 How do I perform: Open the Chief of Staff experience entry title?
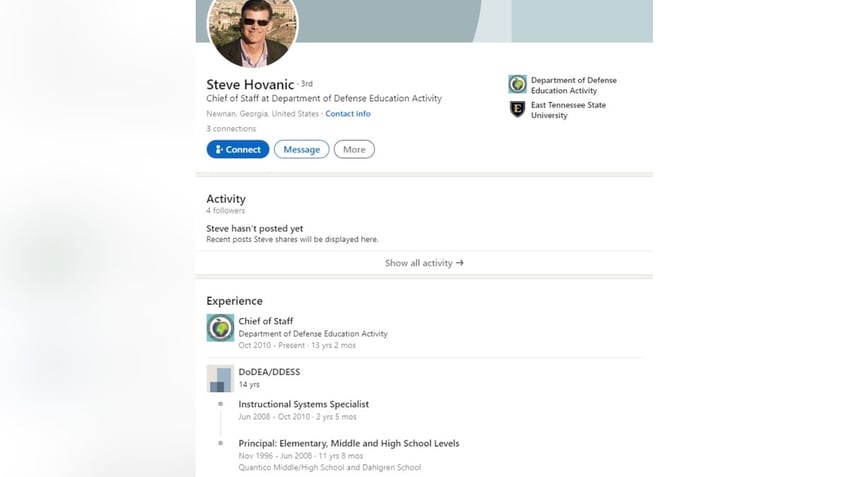266,321
